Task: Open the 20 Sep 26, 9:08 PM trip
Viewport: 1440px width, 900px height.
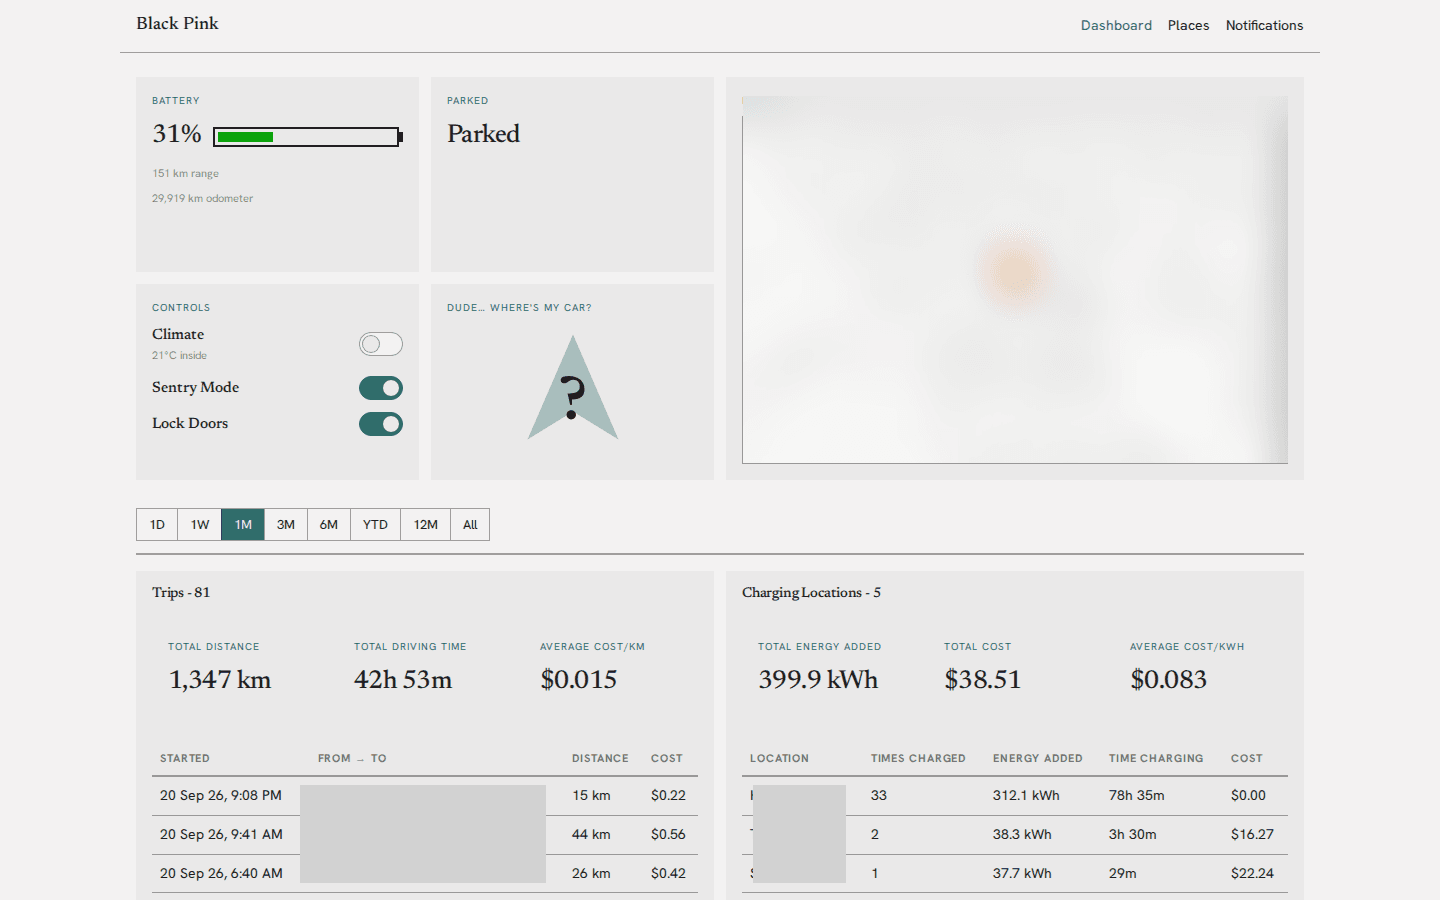Action: [425, 796]
